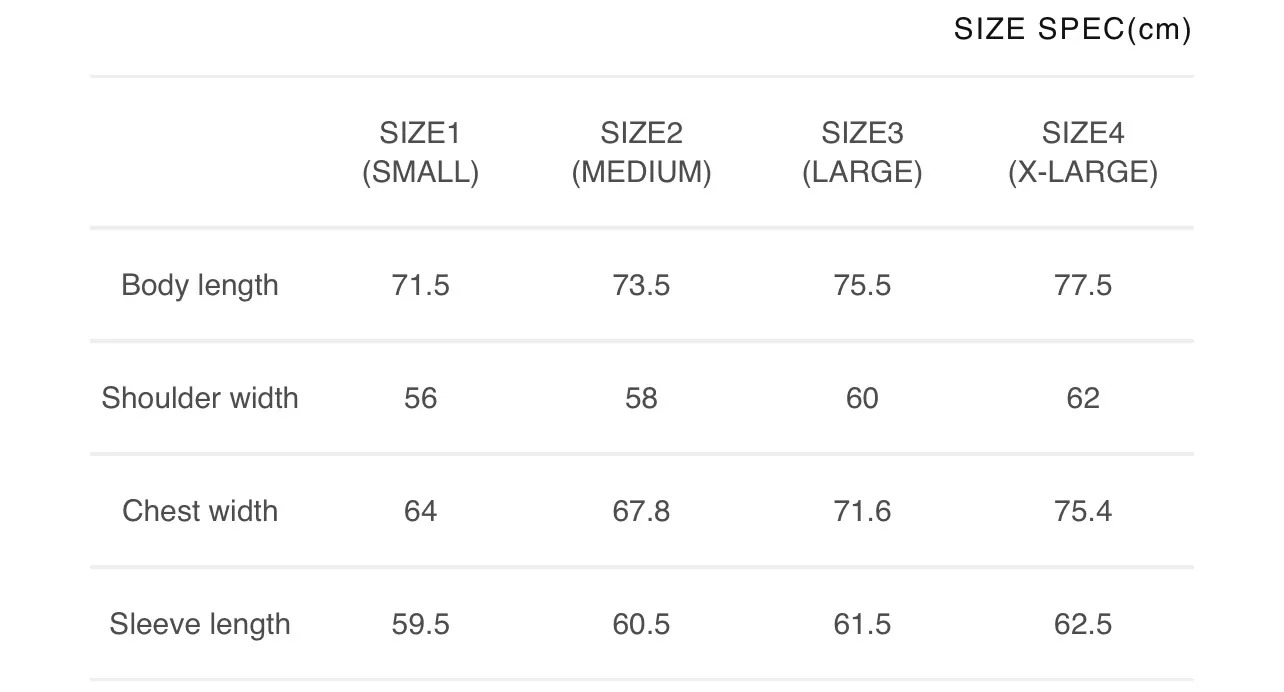Select the shoulder width value 56
Screen dimensions: 1284x692
[x=420, y=398]
